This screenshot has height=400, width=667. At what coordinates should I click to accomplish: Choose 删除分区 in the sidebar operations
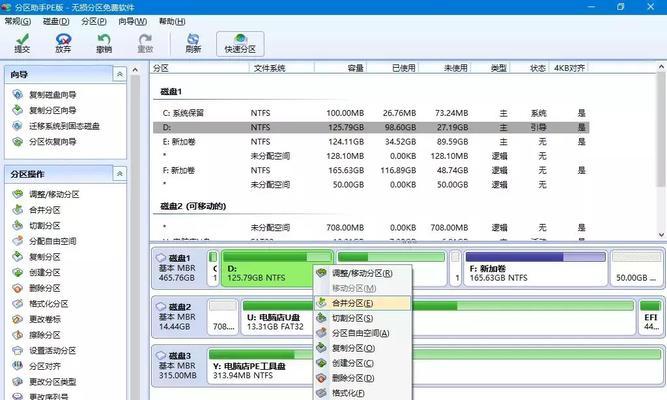pyautogui.click(x=45, y=288)
